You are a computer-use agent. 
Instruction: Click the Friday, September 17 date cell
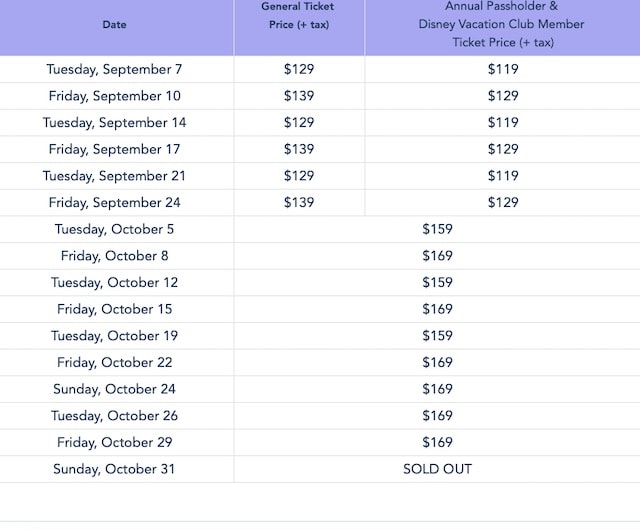114,149
